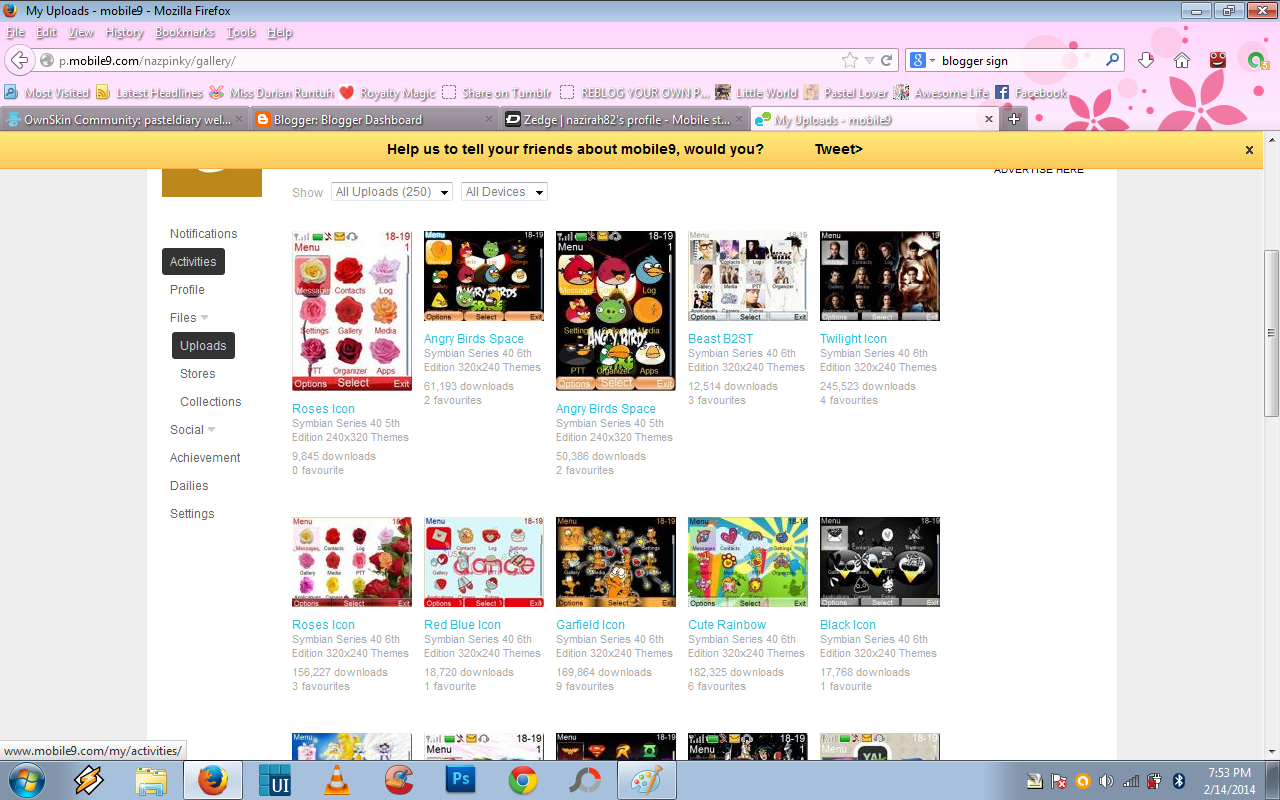Open Notifications in sidebar
This screenshot has width=1280, height=800.
click(204, 234)
